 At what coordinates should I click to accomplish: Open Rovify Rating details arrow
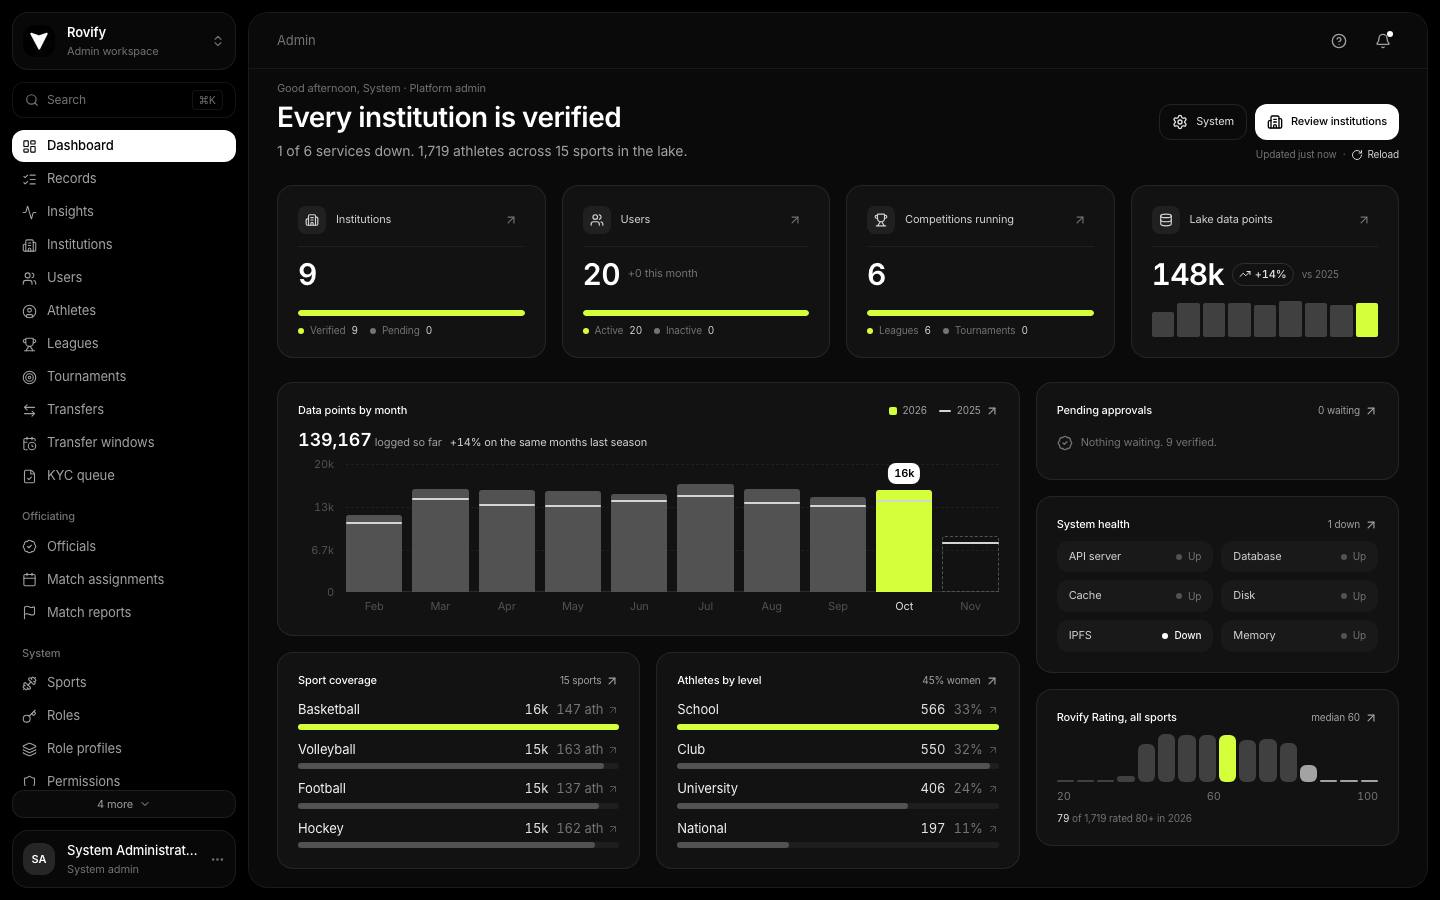(x=1371, y=718)
